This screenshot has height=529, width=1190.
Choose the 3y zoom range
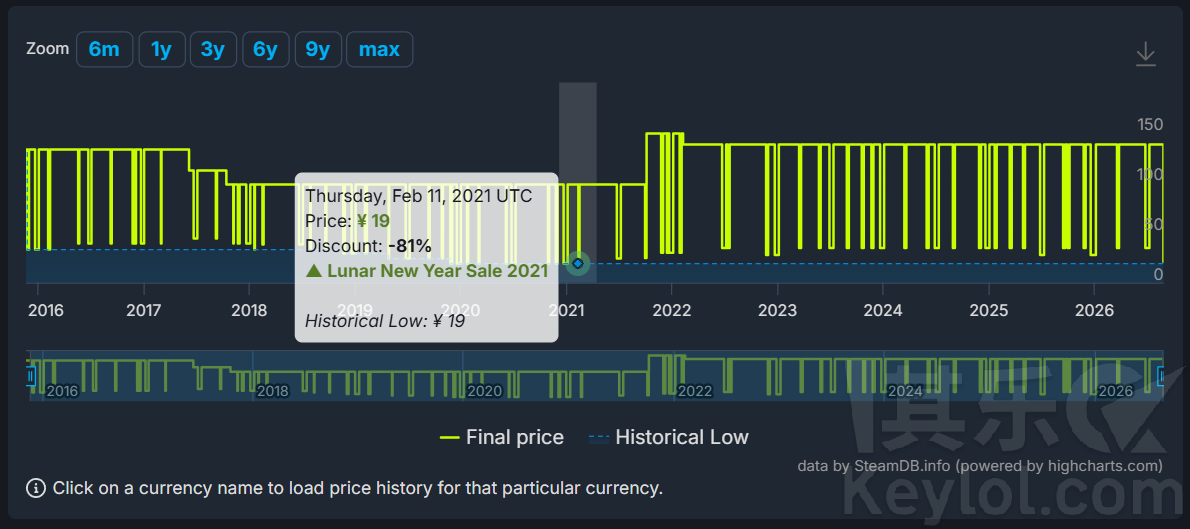(x=212, y=49)
